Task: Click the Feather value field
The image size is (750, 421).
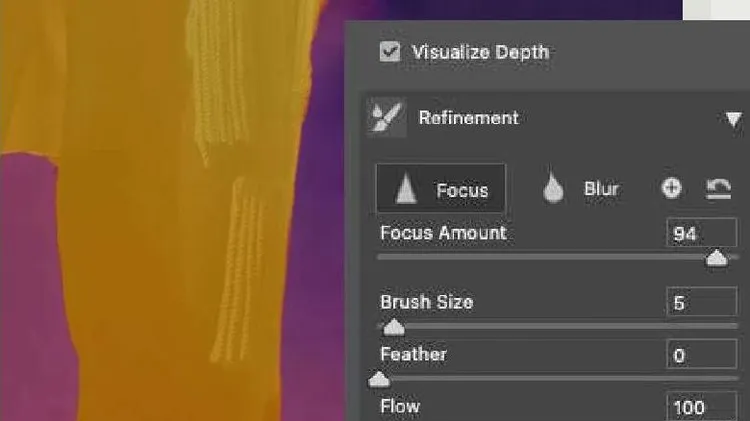Action: (701, 355)
